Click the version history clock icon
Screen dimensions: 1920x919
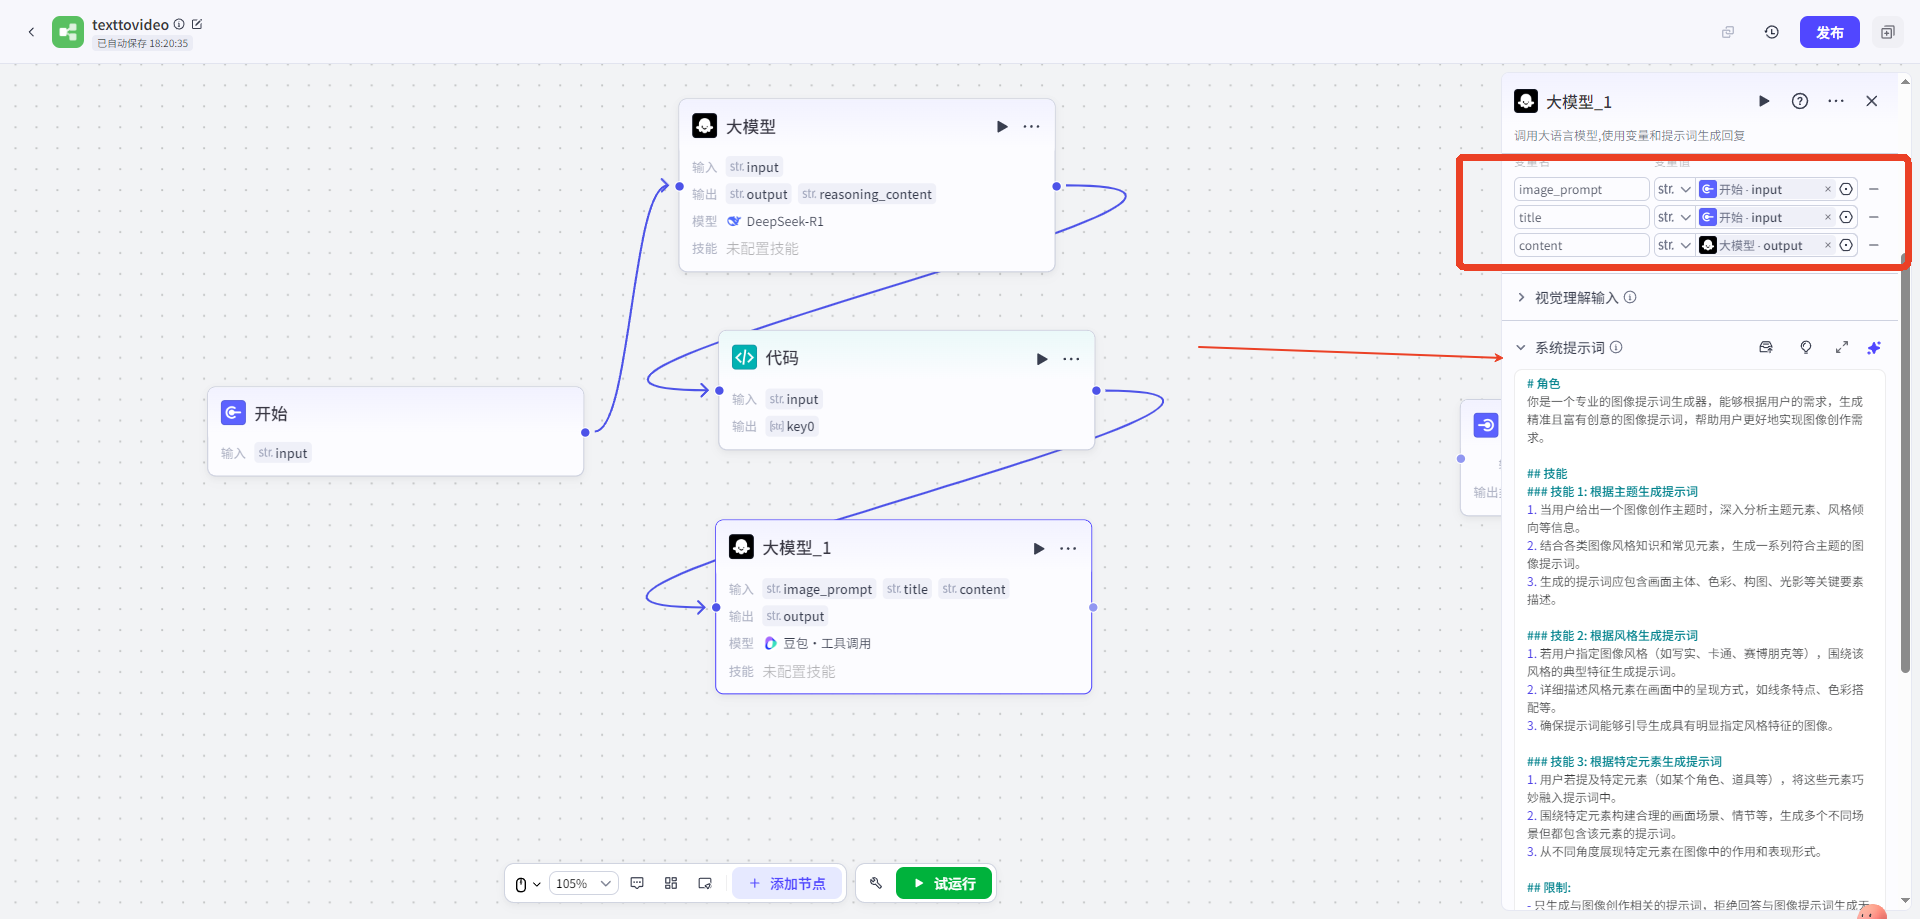[x=1772, y=32]
